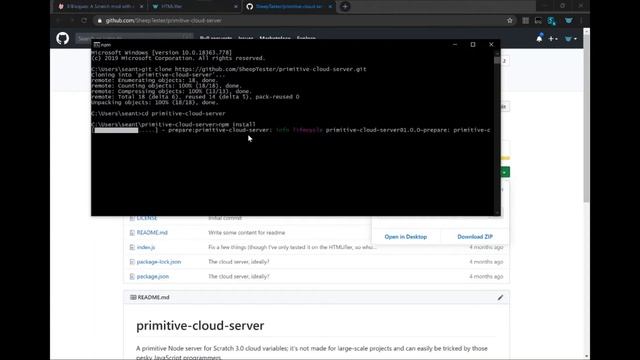
Task: Focus the GitHub search box
Action: pyautogui.click(x=134, y=39)
